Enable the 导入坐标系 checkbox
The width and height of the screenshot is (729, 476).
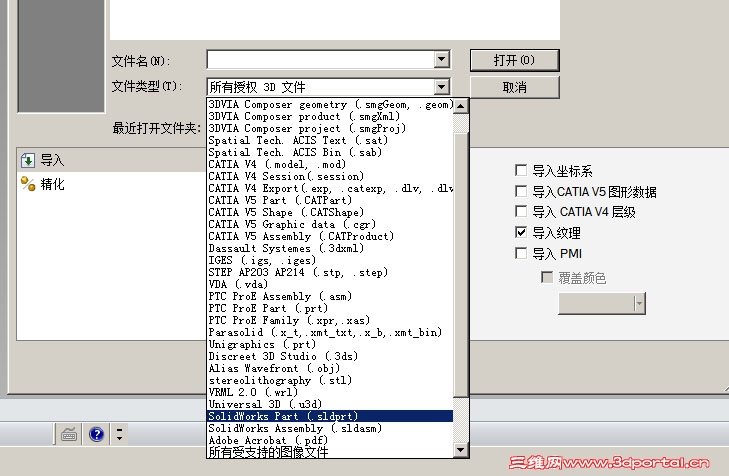coord(521,170)
